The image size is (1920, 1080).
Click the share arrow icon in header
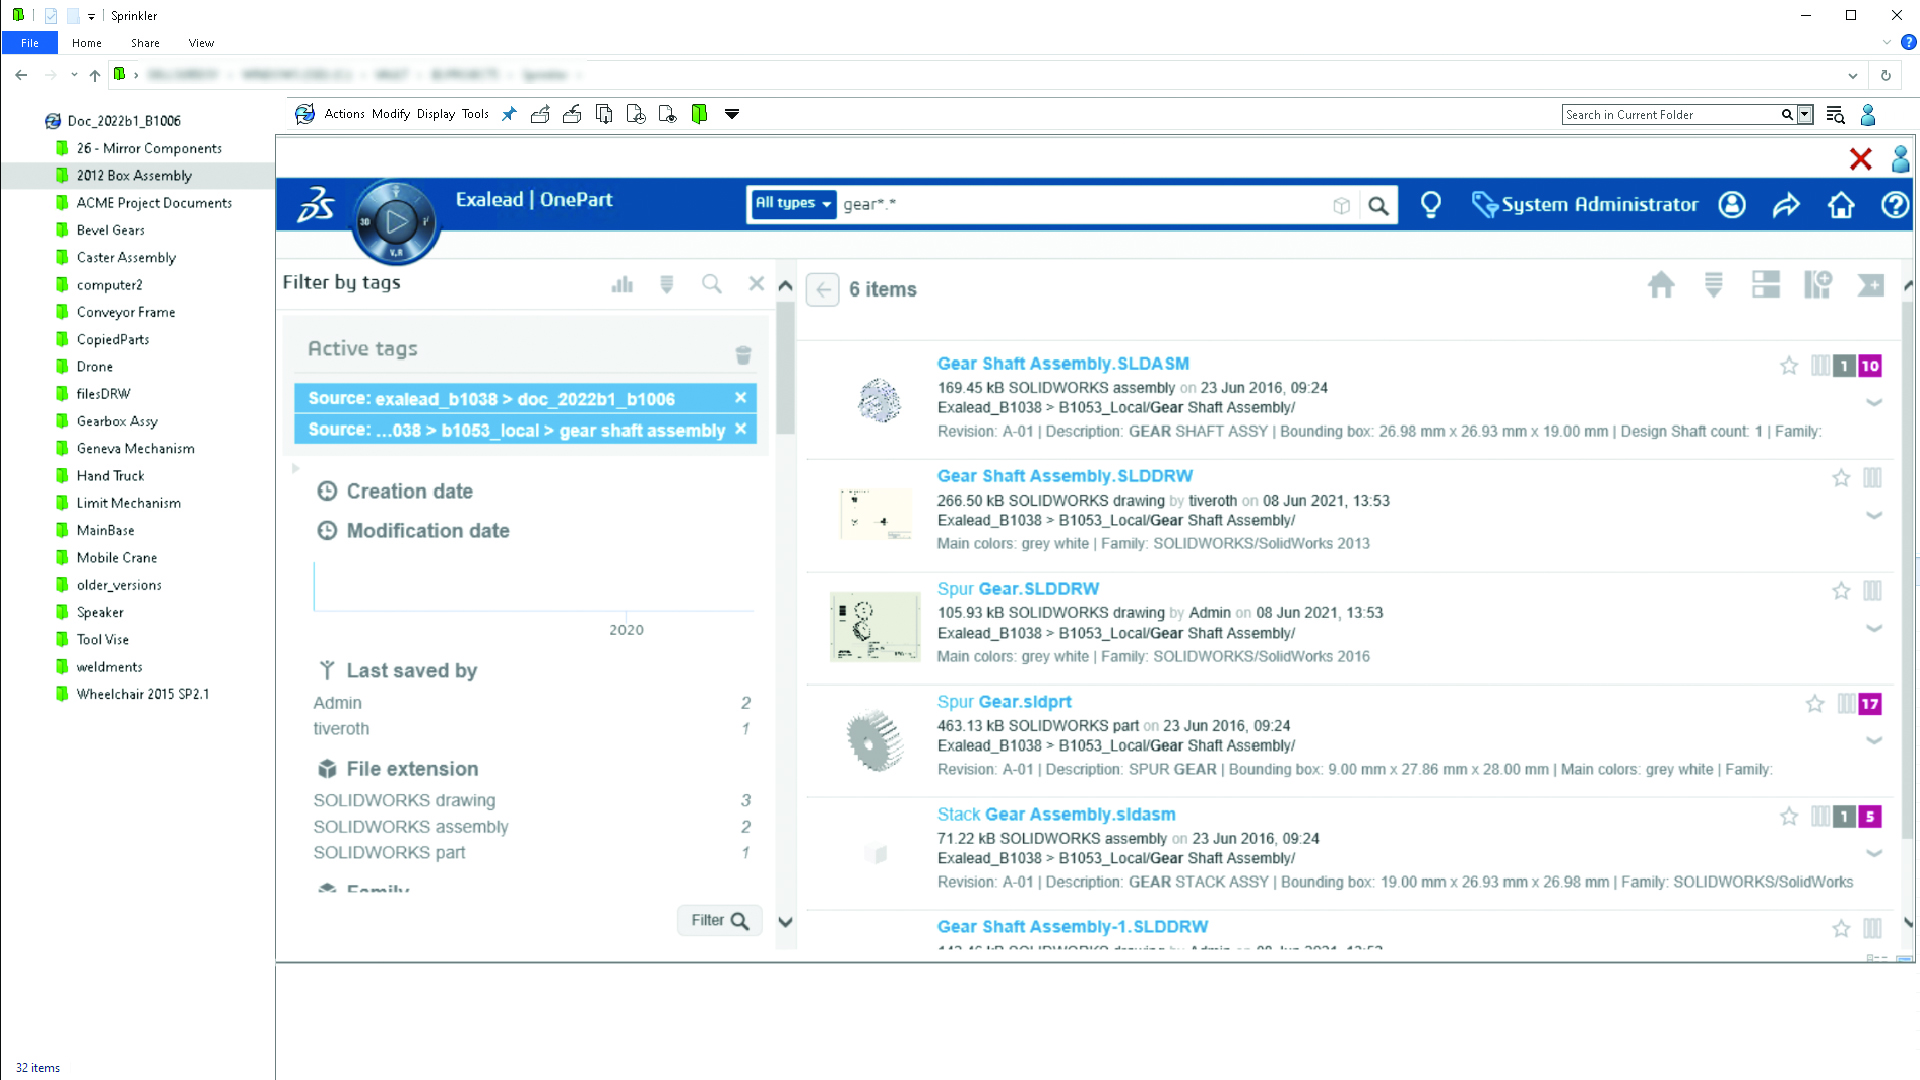(x=1786, y=205)
